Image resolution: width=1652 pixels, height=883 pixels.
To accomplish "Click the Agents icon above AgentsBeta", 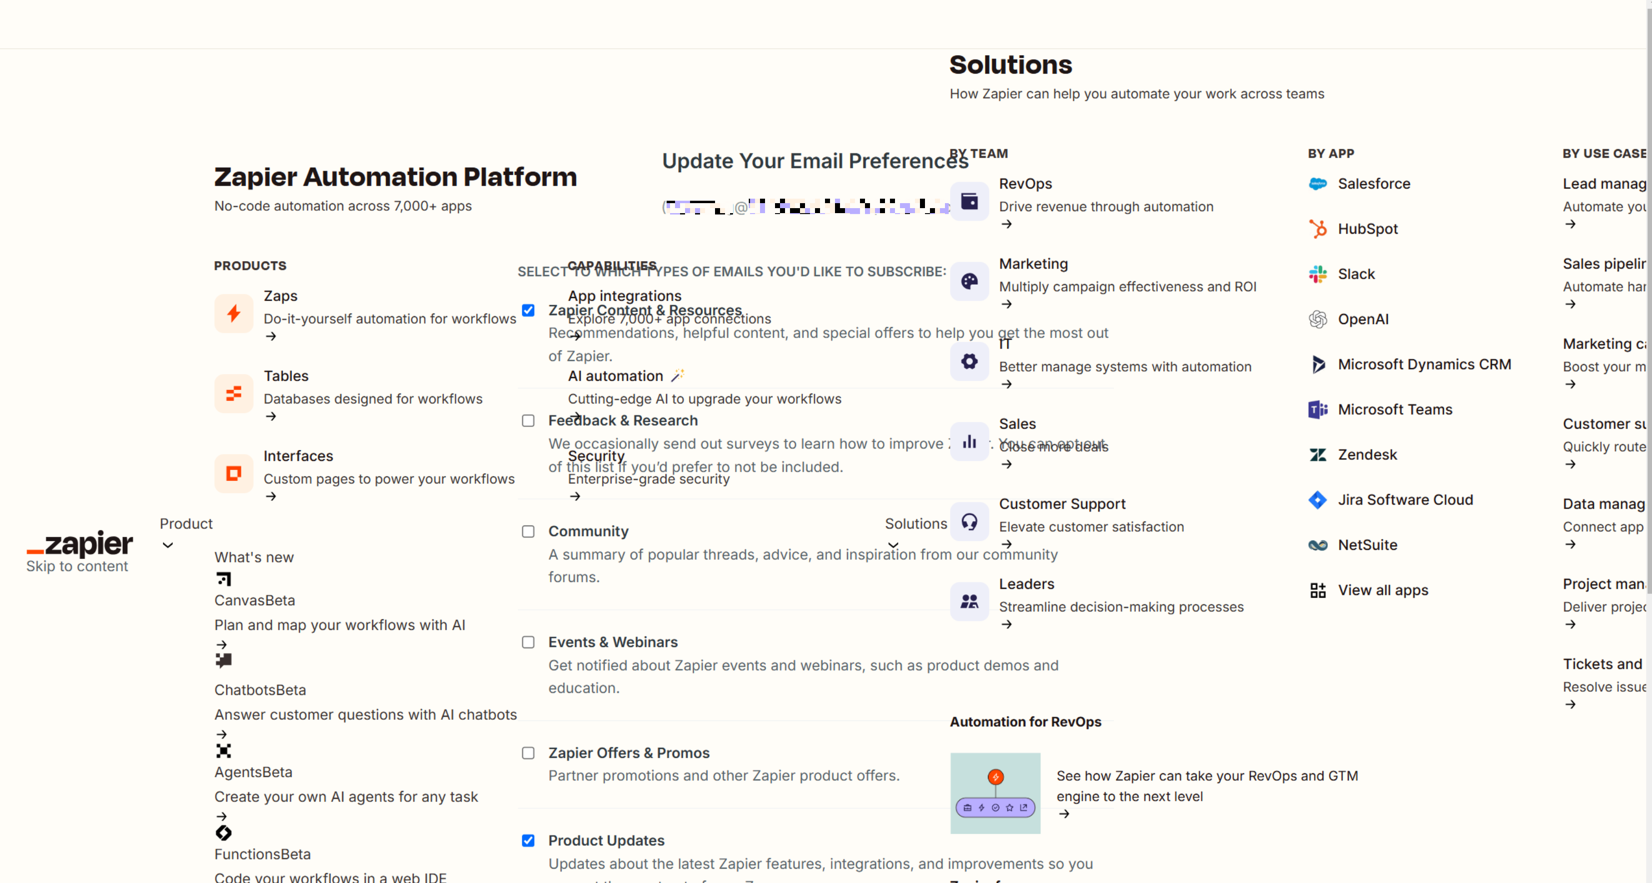I will pos(223,751).
